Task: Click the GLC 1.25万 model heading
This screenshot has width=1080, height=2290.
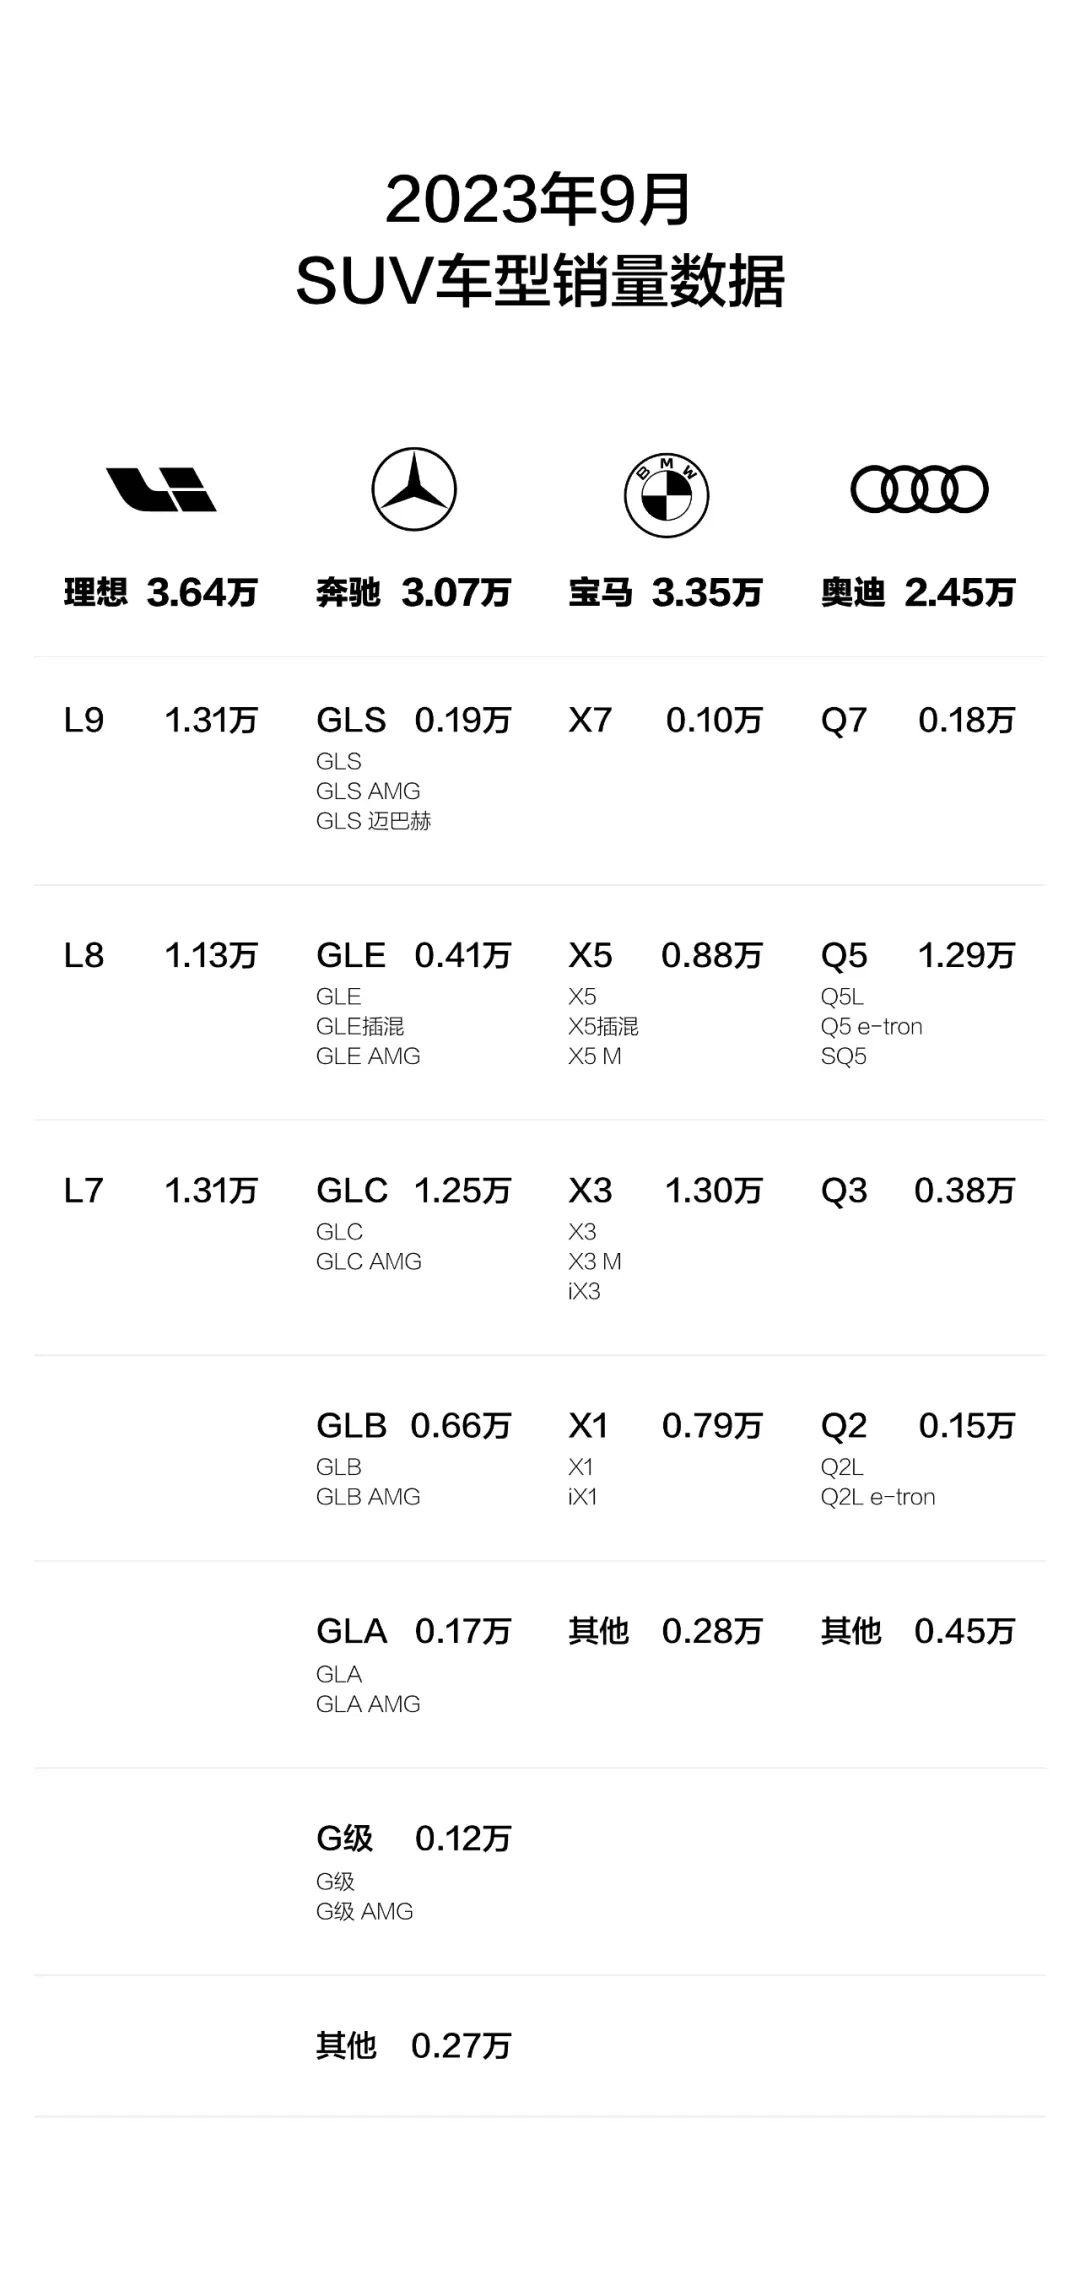Action: tap(414, 1190)
